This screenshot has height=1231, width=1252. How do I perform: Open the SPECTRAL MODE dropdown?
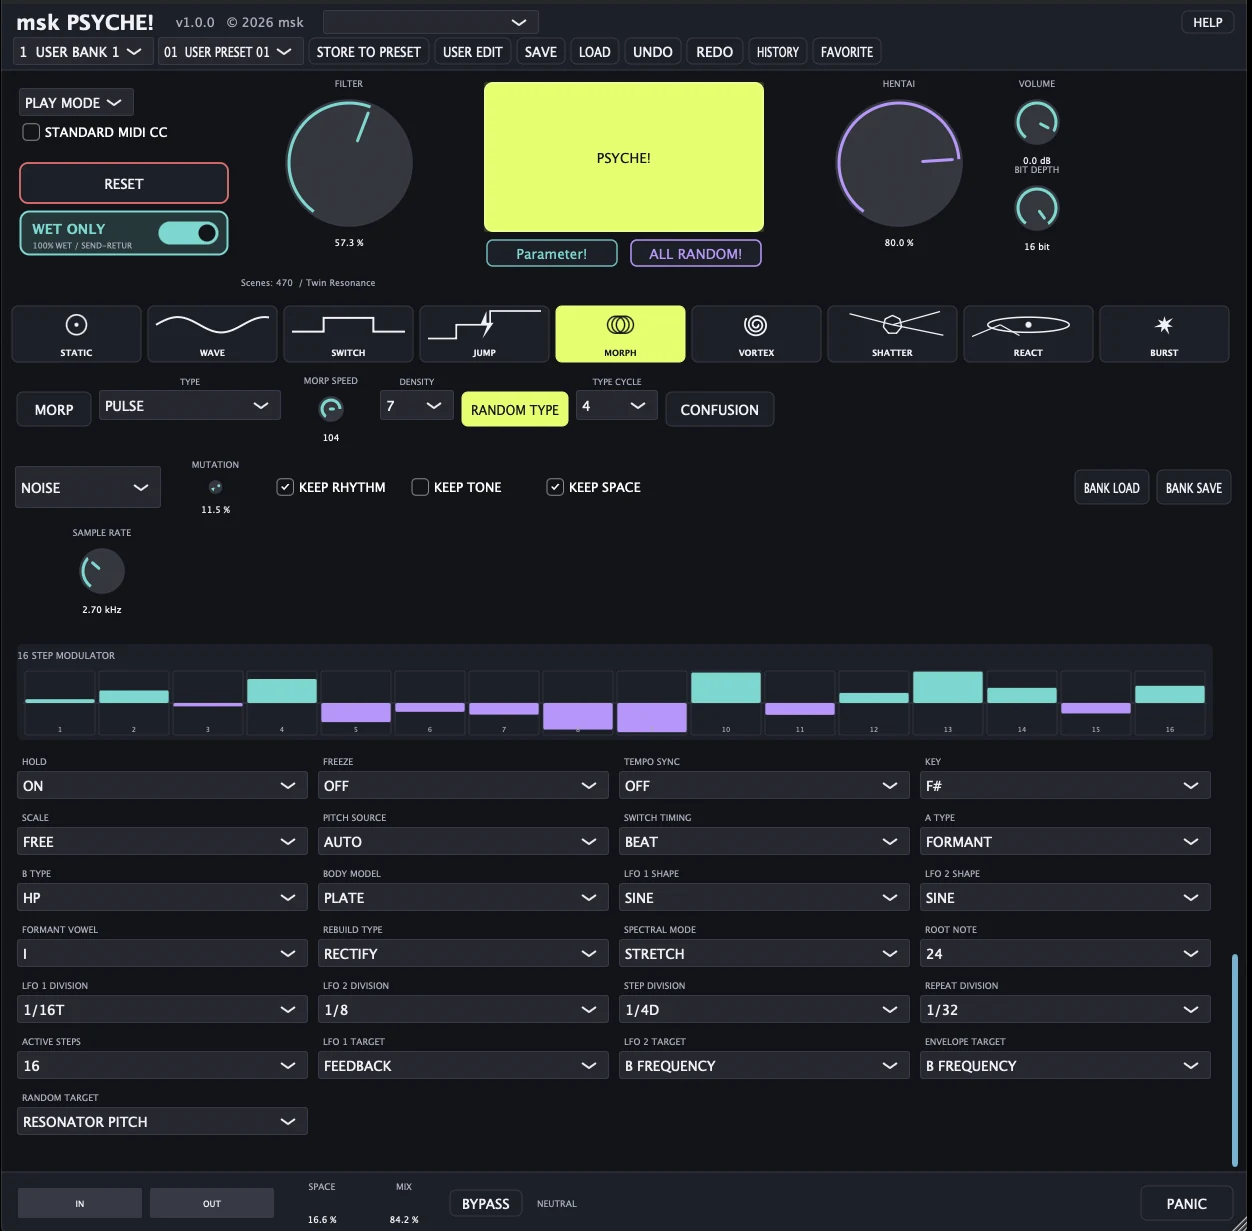click(x=765, y=953)
